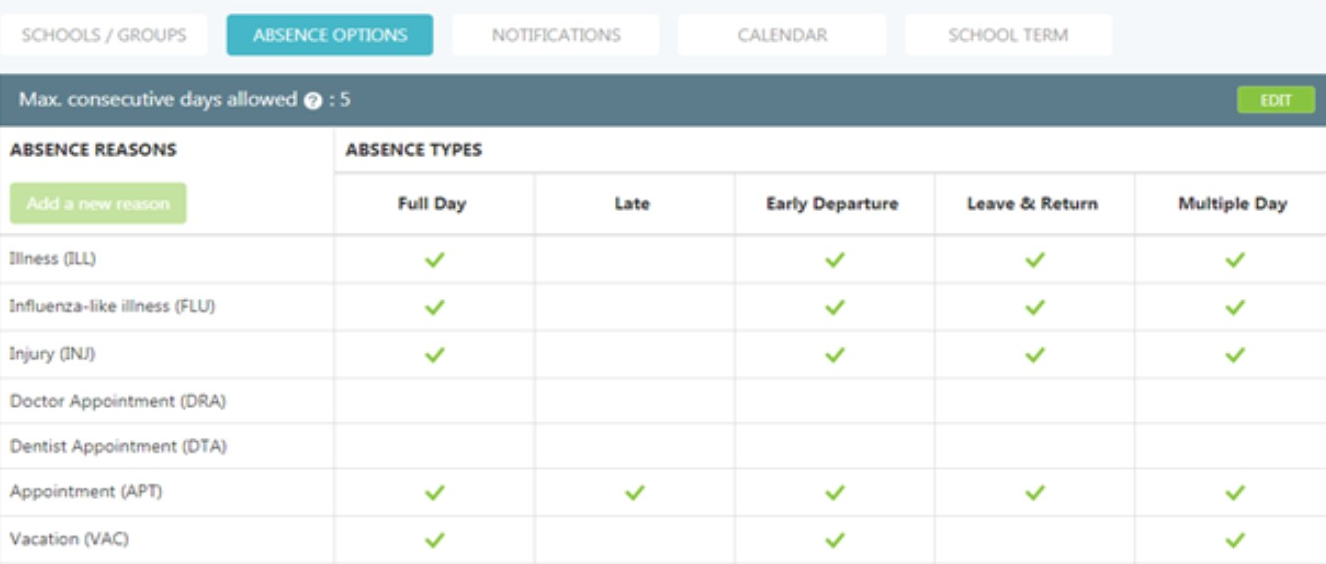Click the Illness Full Day checkmark
1326x564 pixels.
point(434,260)
